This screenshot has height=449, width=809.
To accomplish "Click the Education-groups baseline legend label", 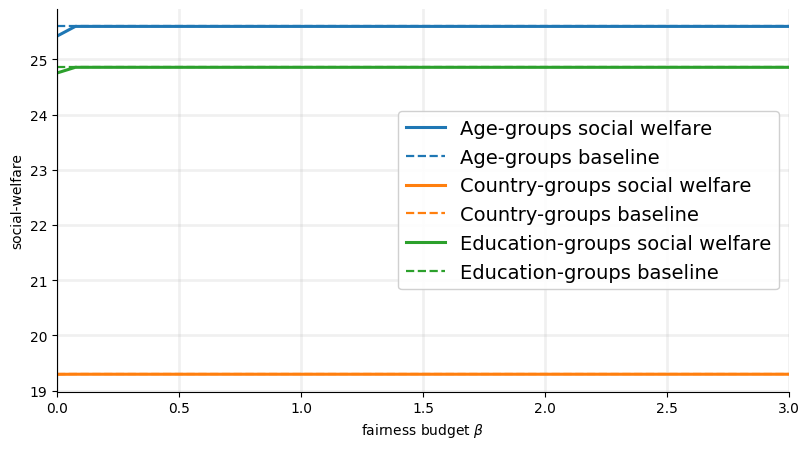I will click(x=589, y=272).
